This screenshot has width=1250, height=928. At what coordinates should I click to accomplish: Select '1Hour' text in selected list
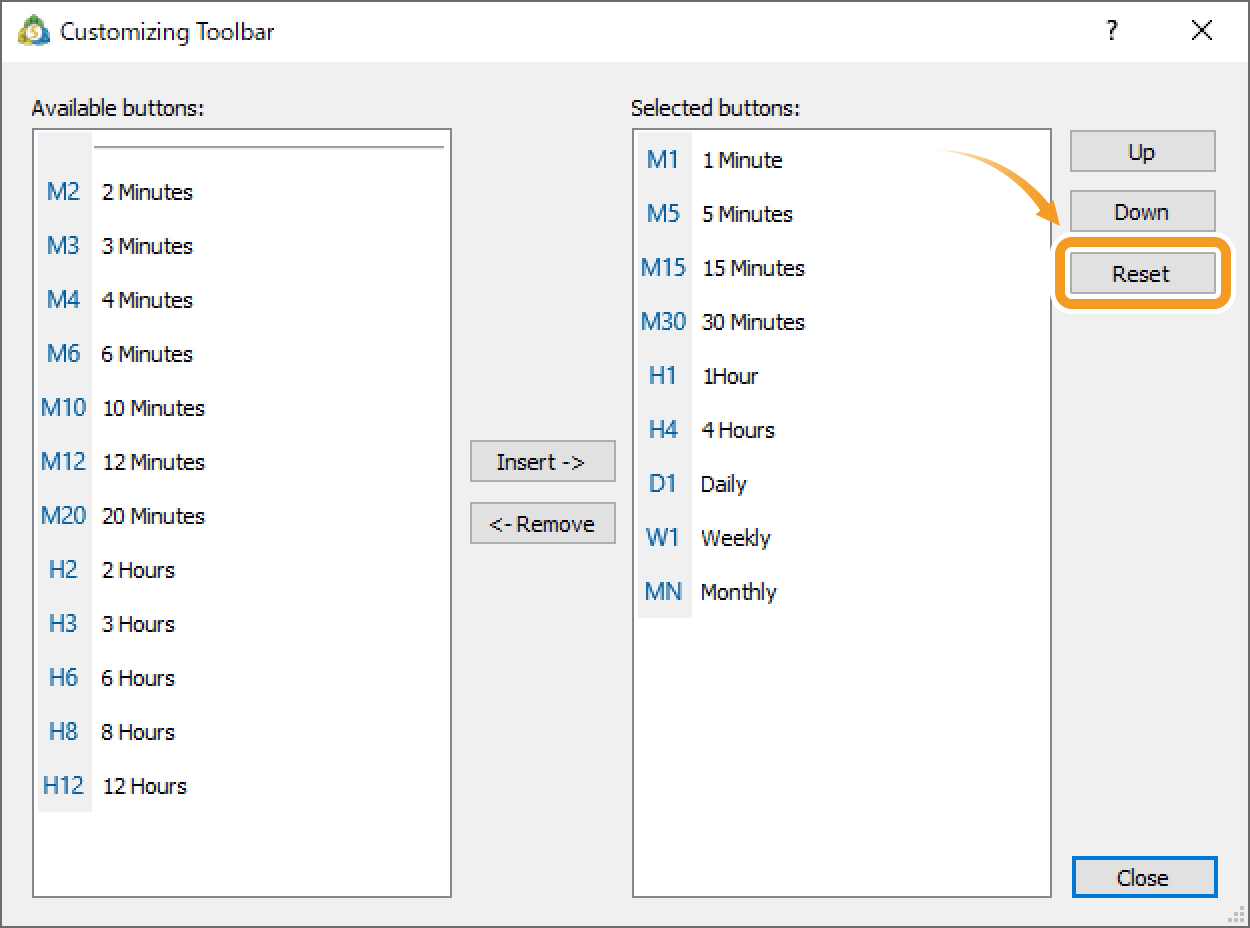pos(730,376)
